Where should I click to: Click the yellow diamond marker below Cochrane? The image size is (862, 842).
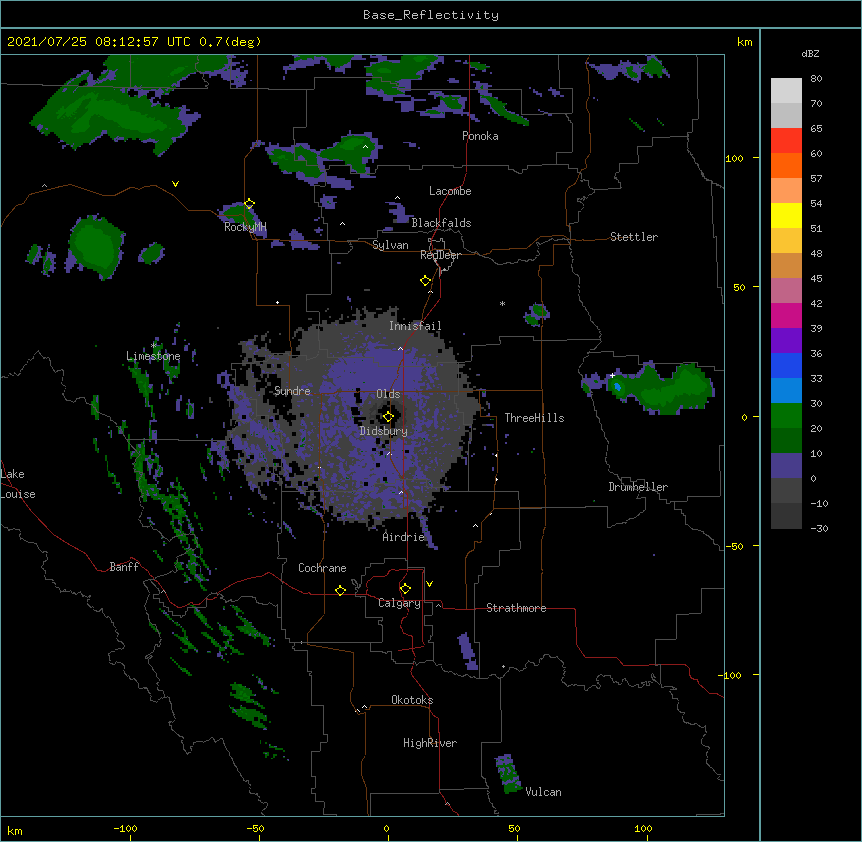coord(340,590)
